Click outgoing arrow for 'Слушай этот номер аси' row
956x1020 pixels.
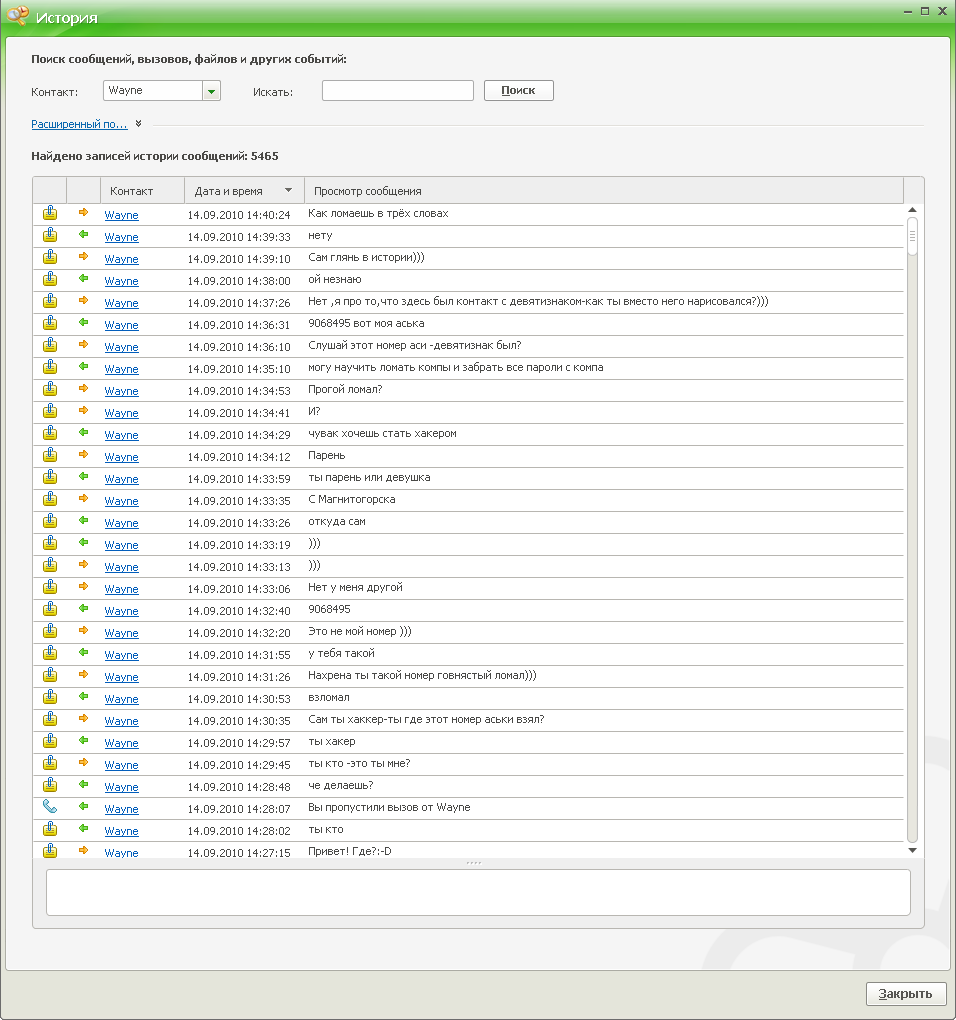point(83,345)
